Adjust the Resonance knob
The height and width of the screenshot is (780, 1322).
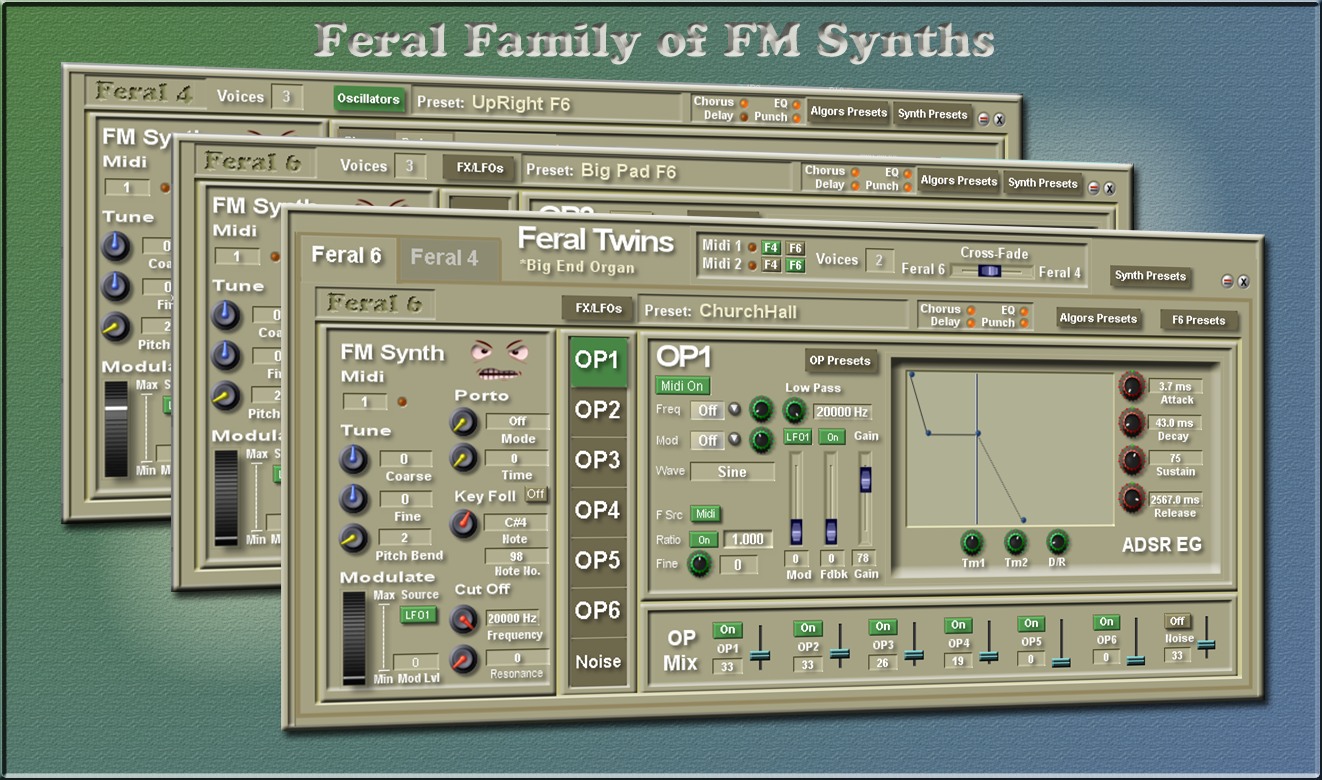point(462,658)
